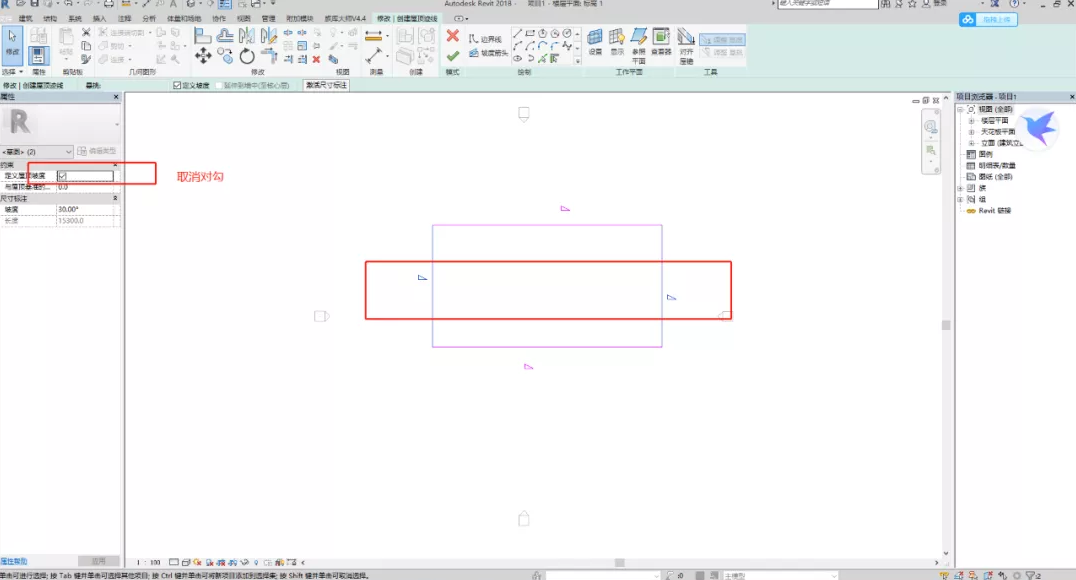Click the Help question mark icon

point(1014,4)
